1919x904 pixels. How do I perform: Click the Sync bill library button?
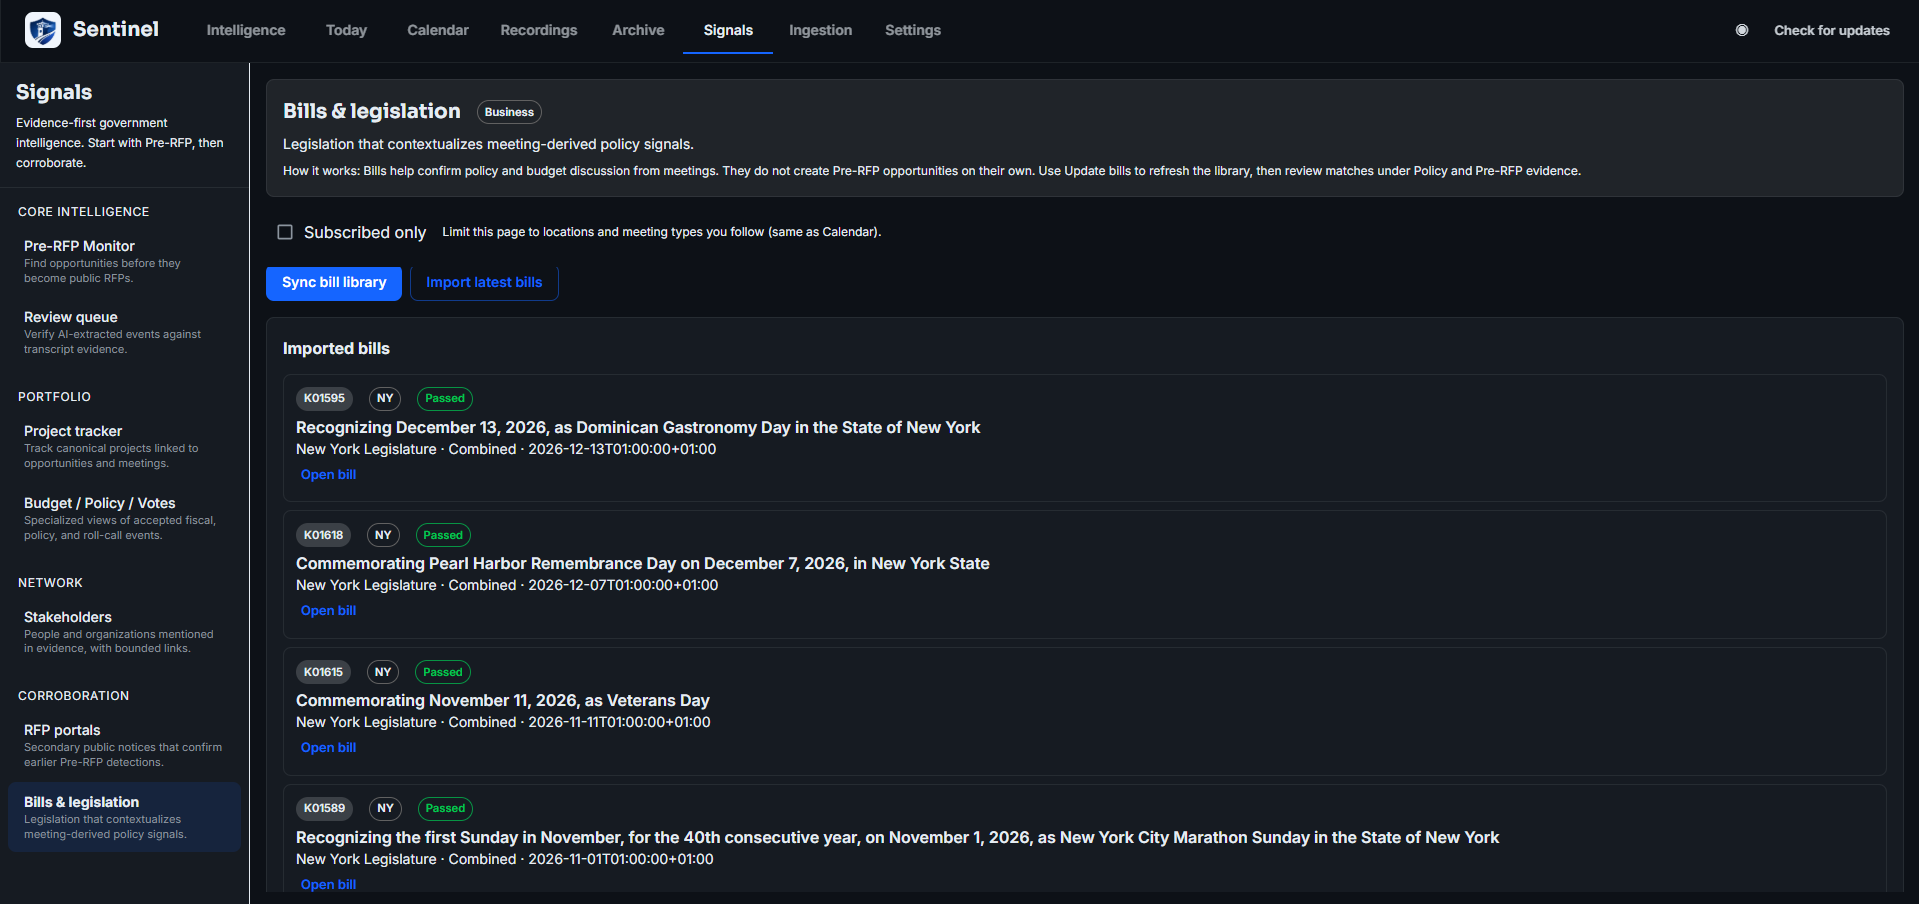[334, 283]
